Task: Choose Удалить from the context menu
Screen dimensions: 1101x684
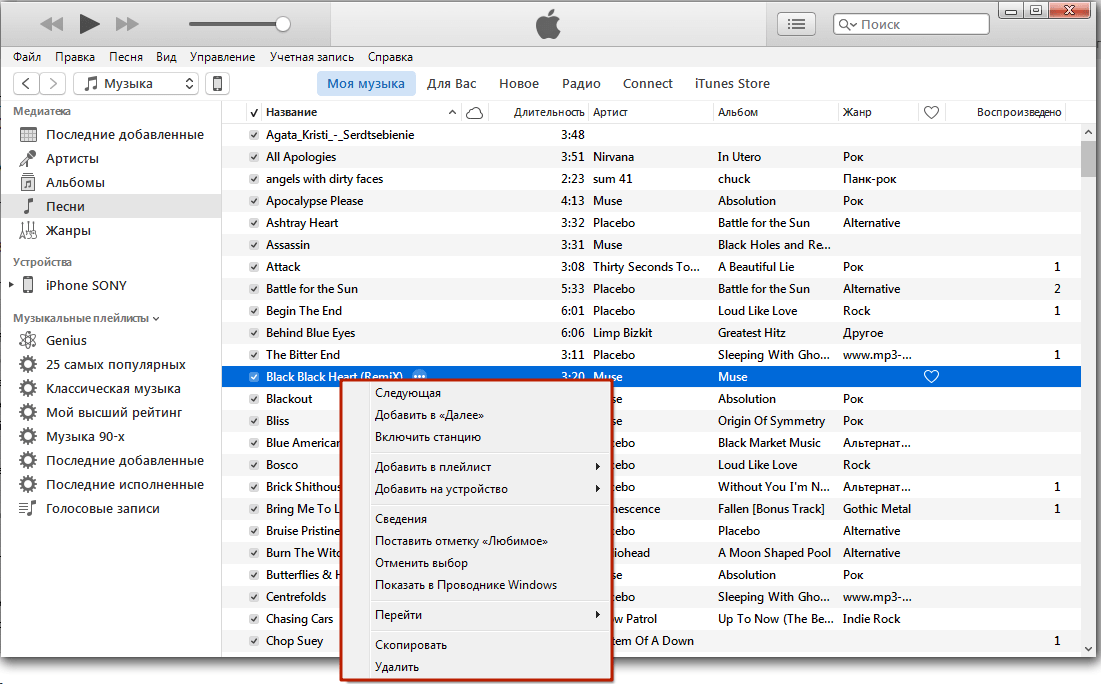Action: click(475, 666)
